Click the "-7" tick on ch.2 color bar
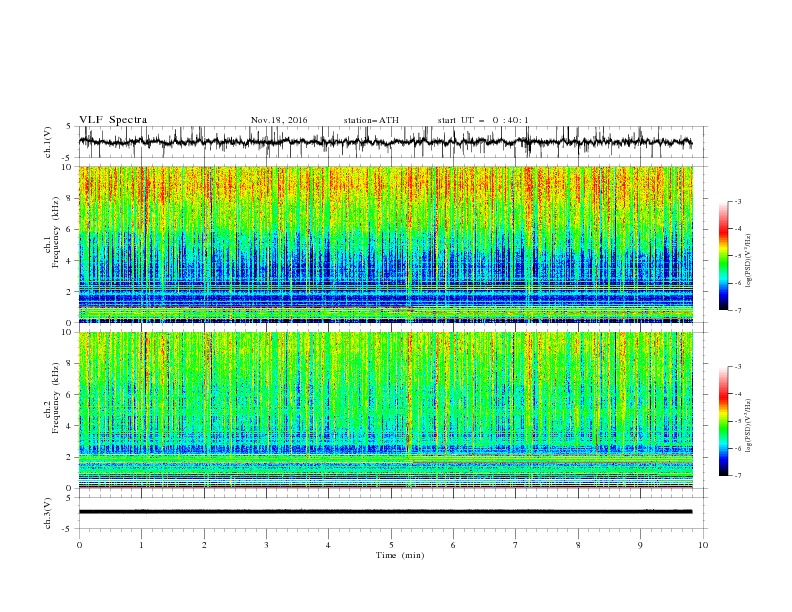792x612 pixels. point(737,475)
